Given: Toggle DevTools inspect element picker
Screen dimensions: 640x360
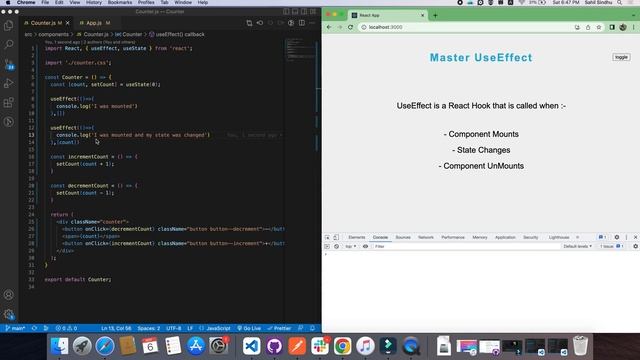Looking at the screenshot, I should tap(327, 237).
